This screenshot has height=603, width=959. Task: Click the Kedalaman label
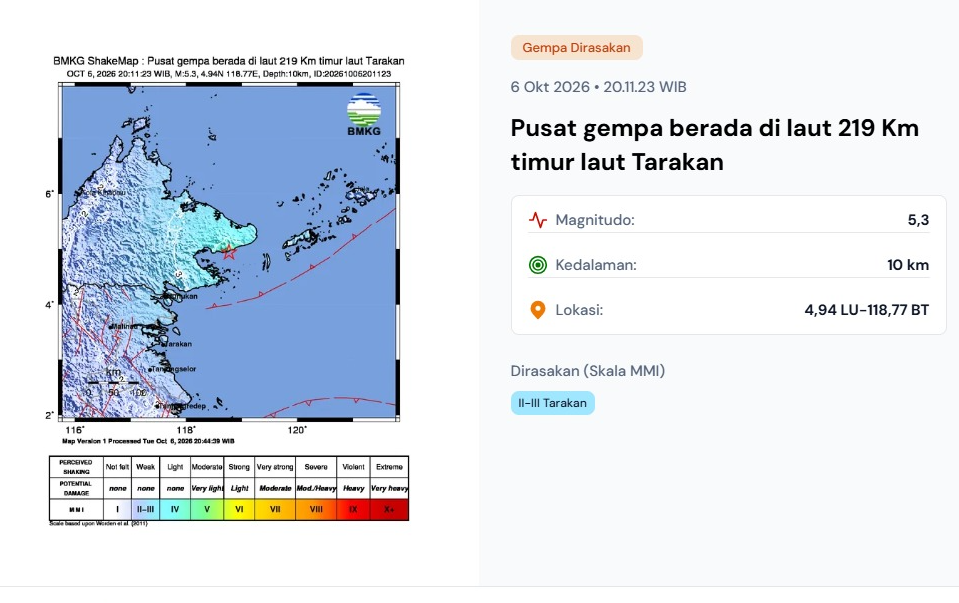(596, 265)
